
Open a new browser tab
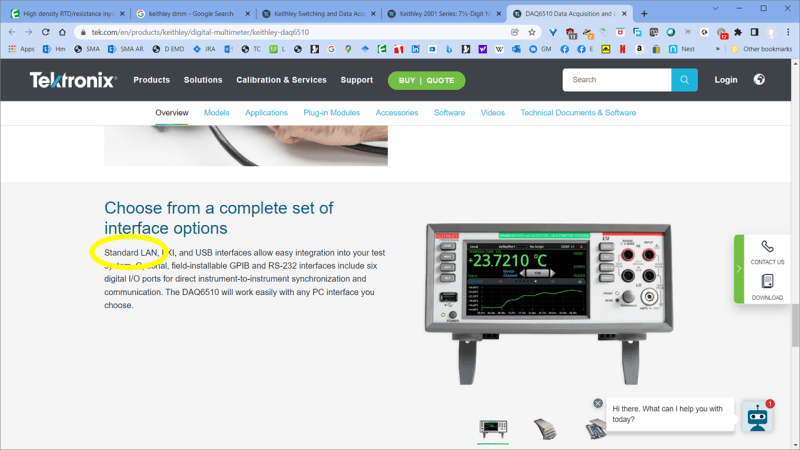[x=644, y=14]
